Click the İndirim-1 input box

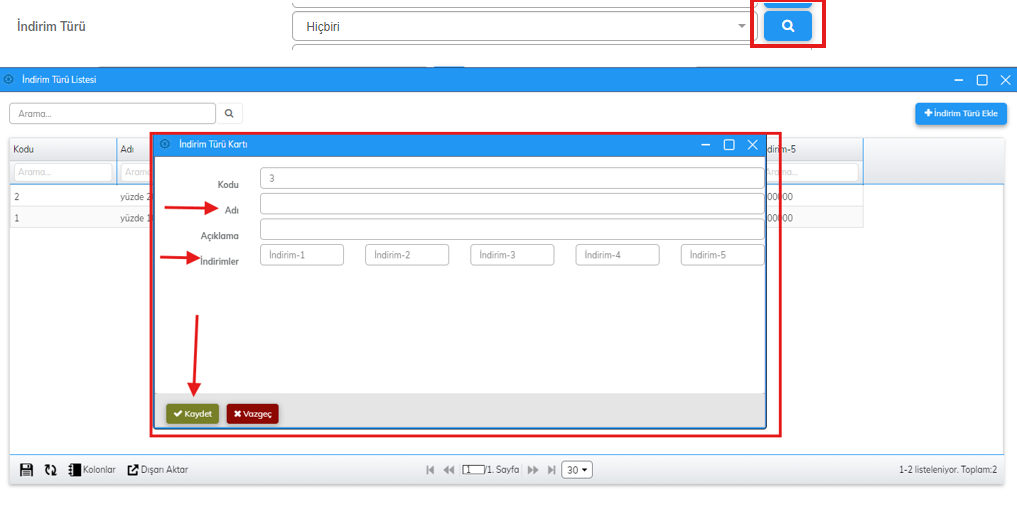[x=301, y=255]
